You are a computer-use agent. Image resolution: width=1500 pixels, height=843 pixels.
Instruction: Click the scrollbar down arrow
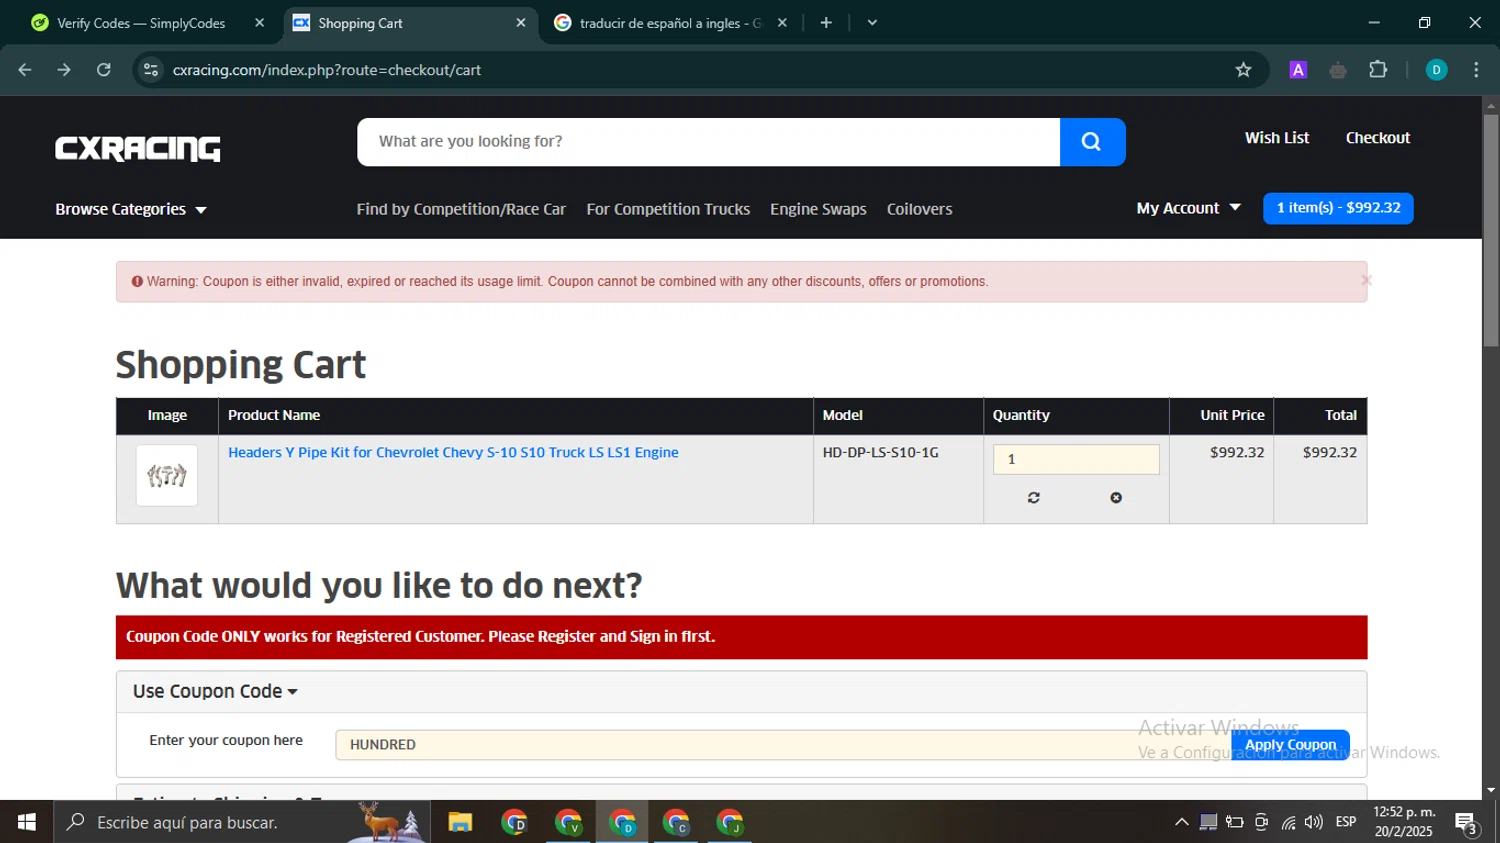coord(1491,790)
